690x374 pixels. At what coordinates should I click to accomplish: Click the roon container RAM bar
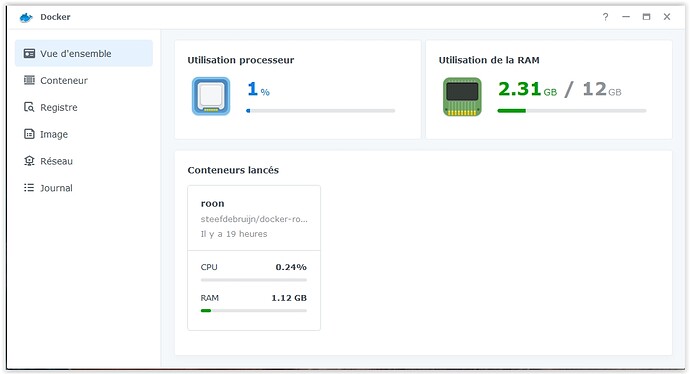point(253,311)
